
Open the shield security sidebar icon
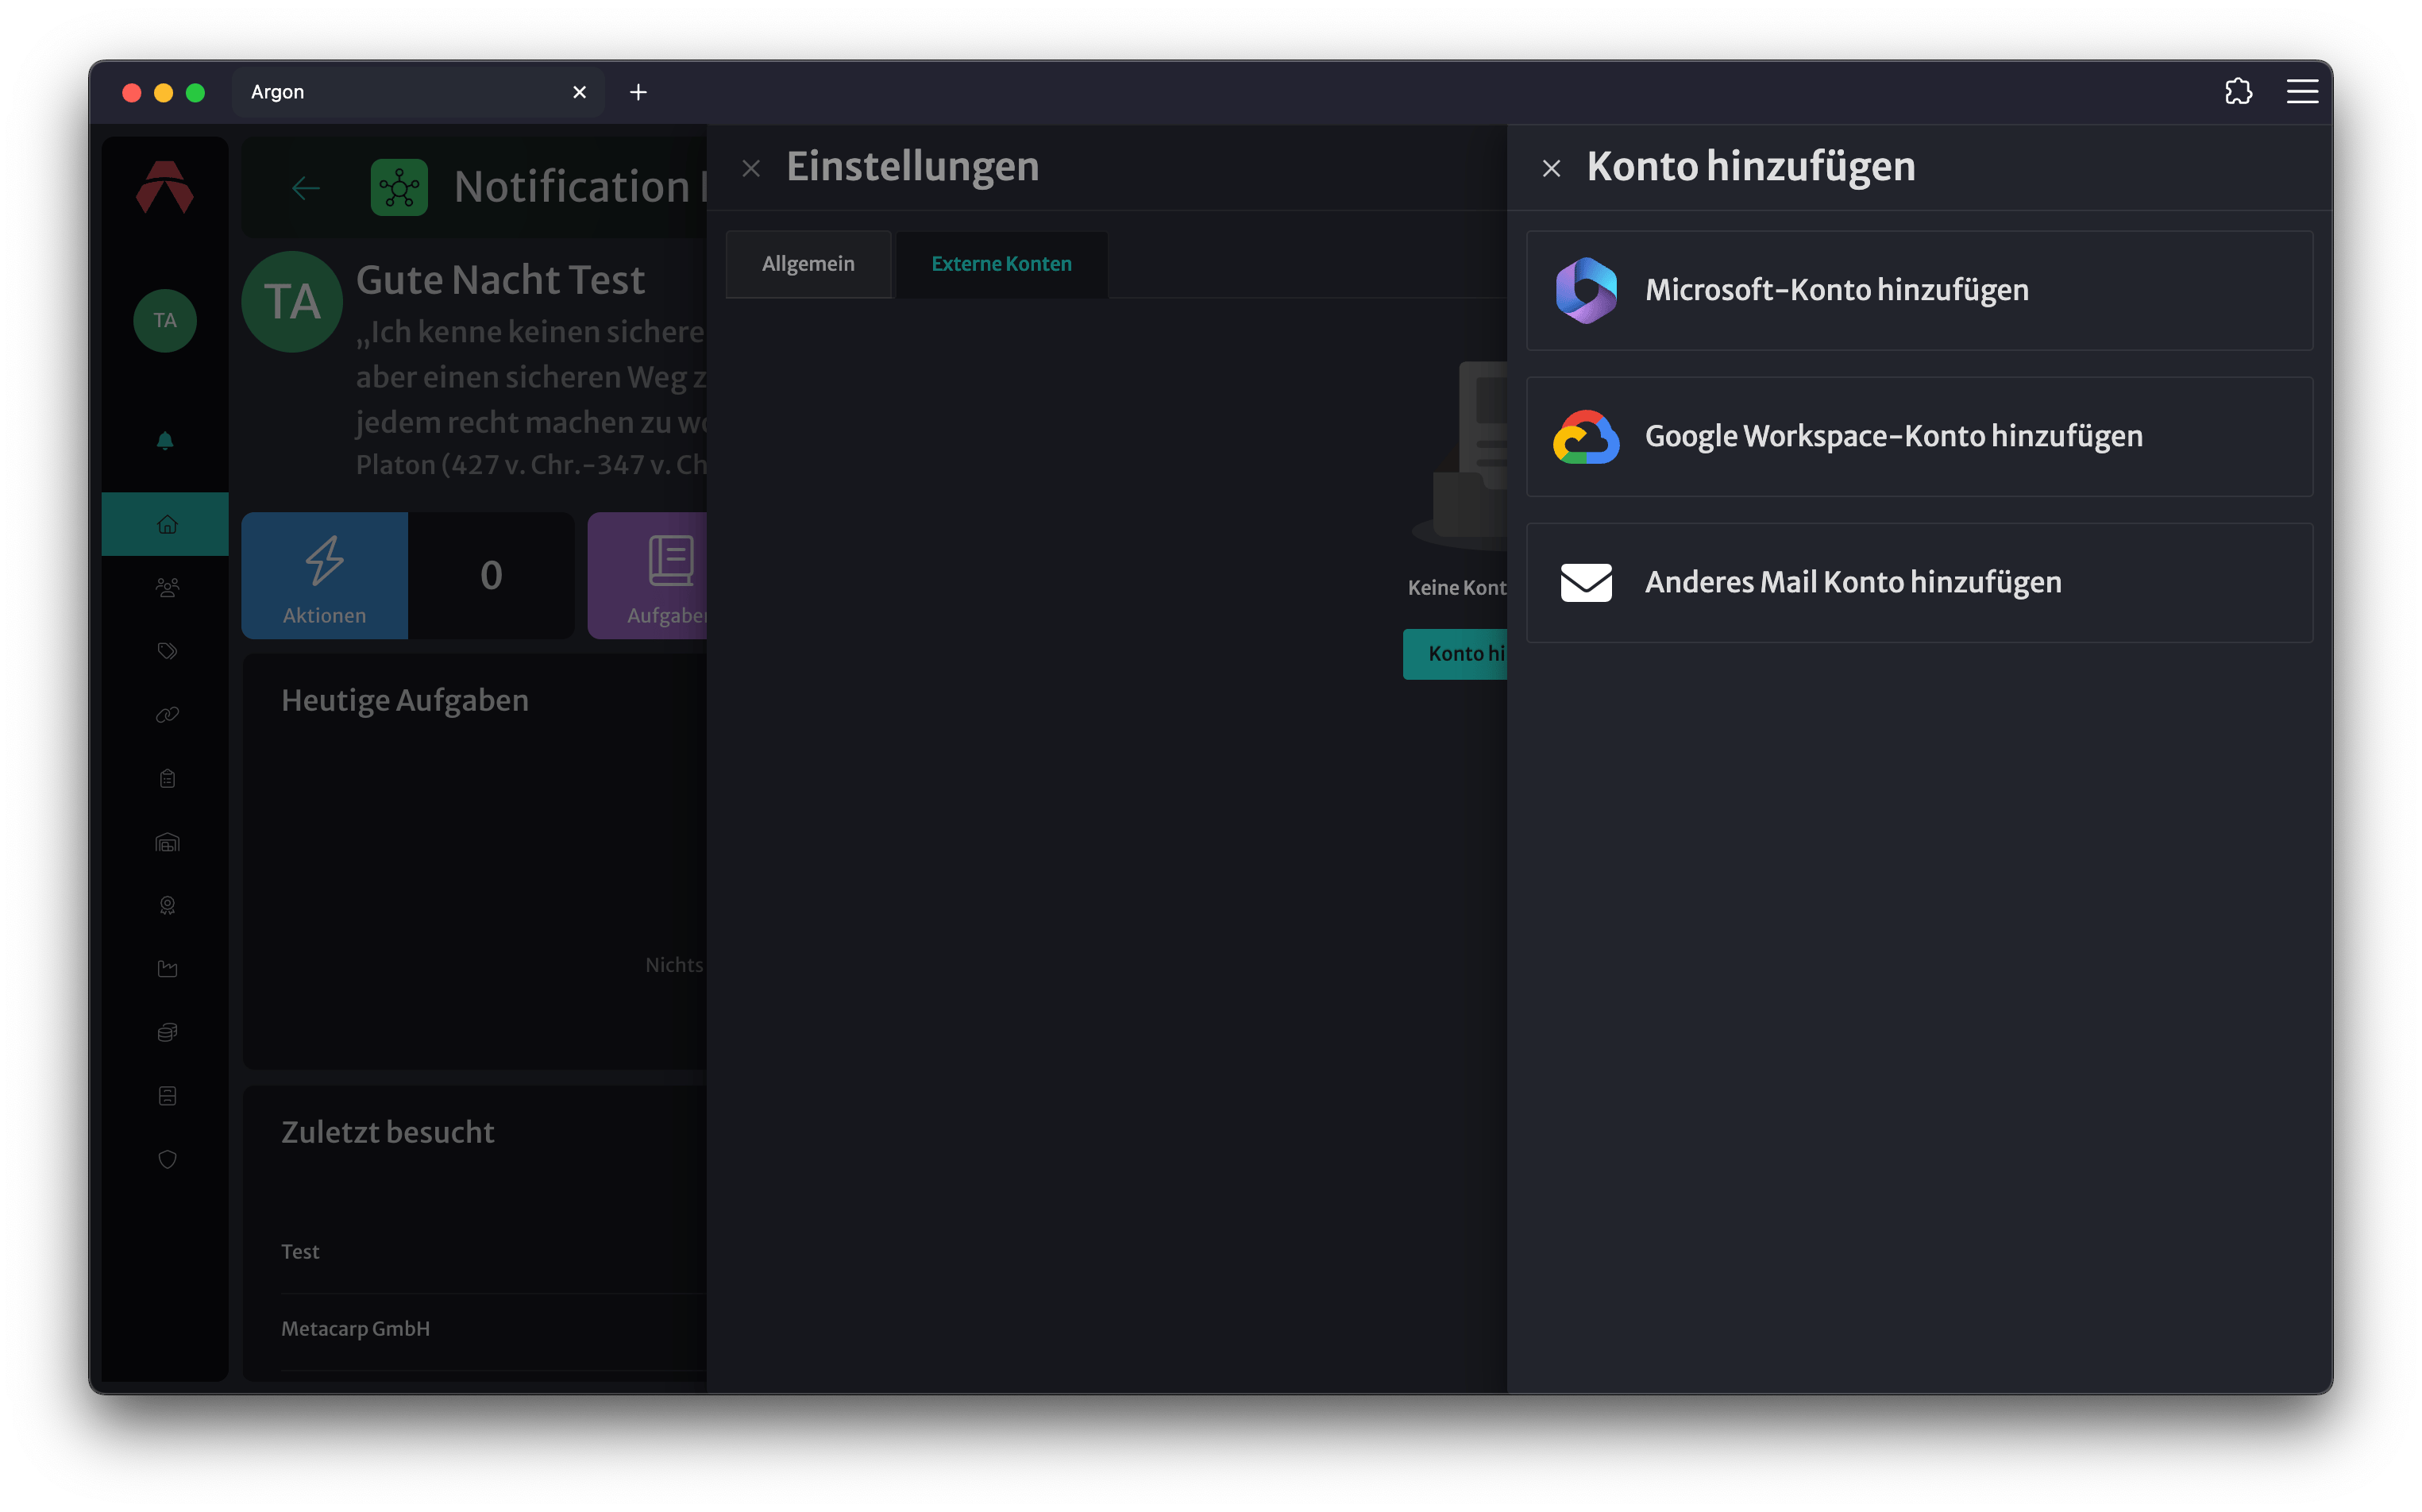tap(167, 1159)
